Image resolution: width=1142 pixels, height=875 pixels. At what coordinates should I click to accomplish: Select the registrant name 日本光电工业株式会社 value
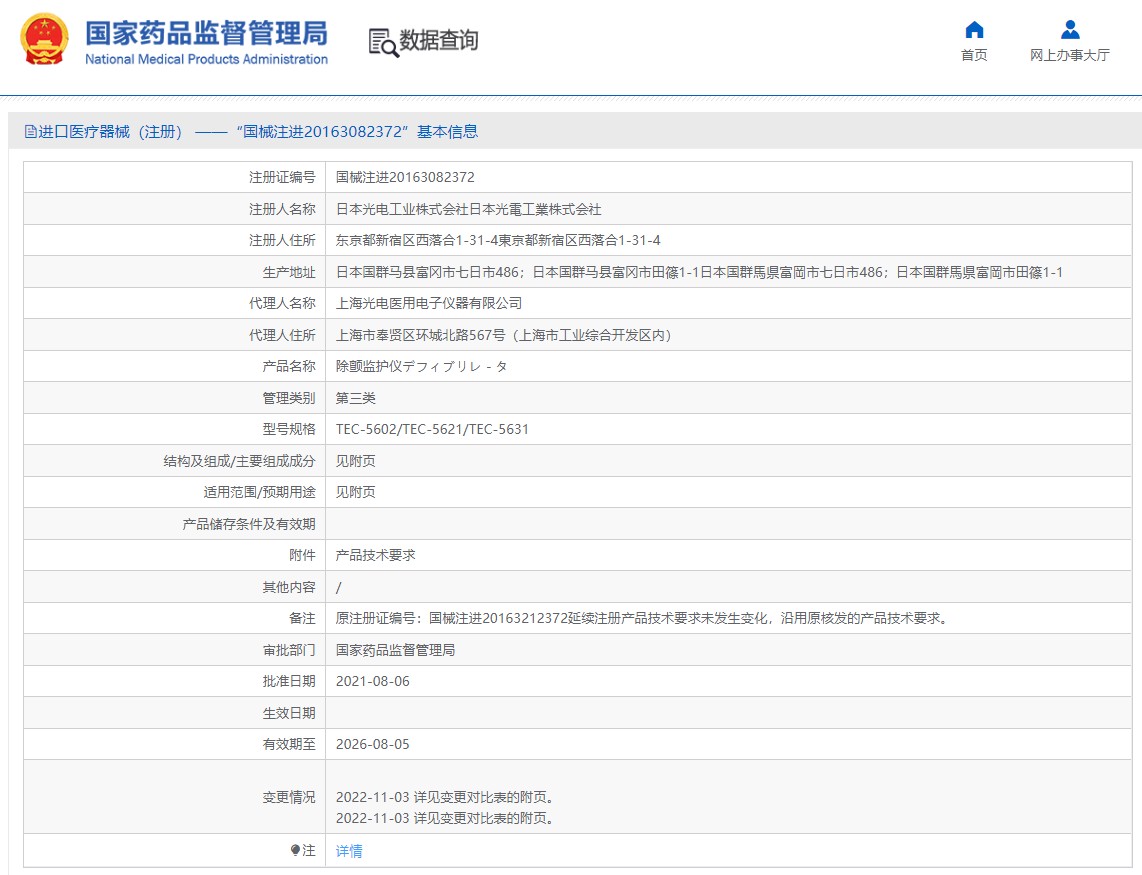(468, 209)
